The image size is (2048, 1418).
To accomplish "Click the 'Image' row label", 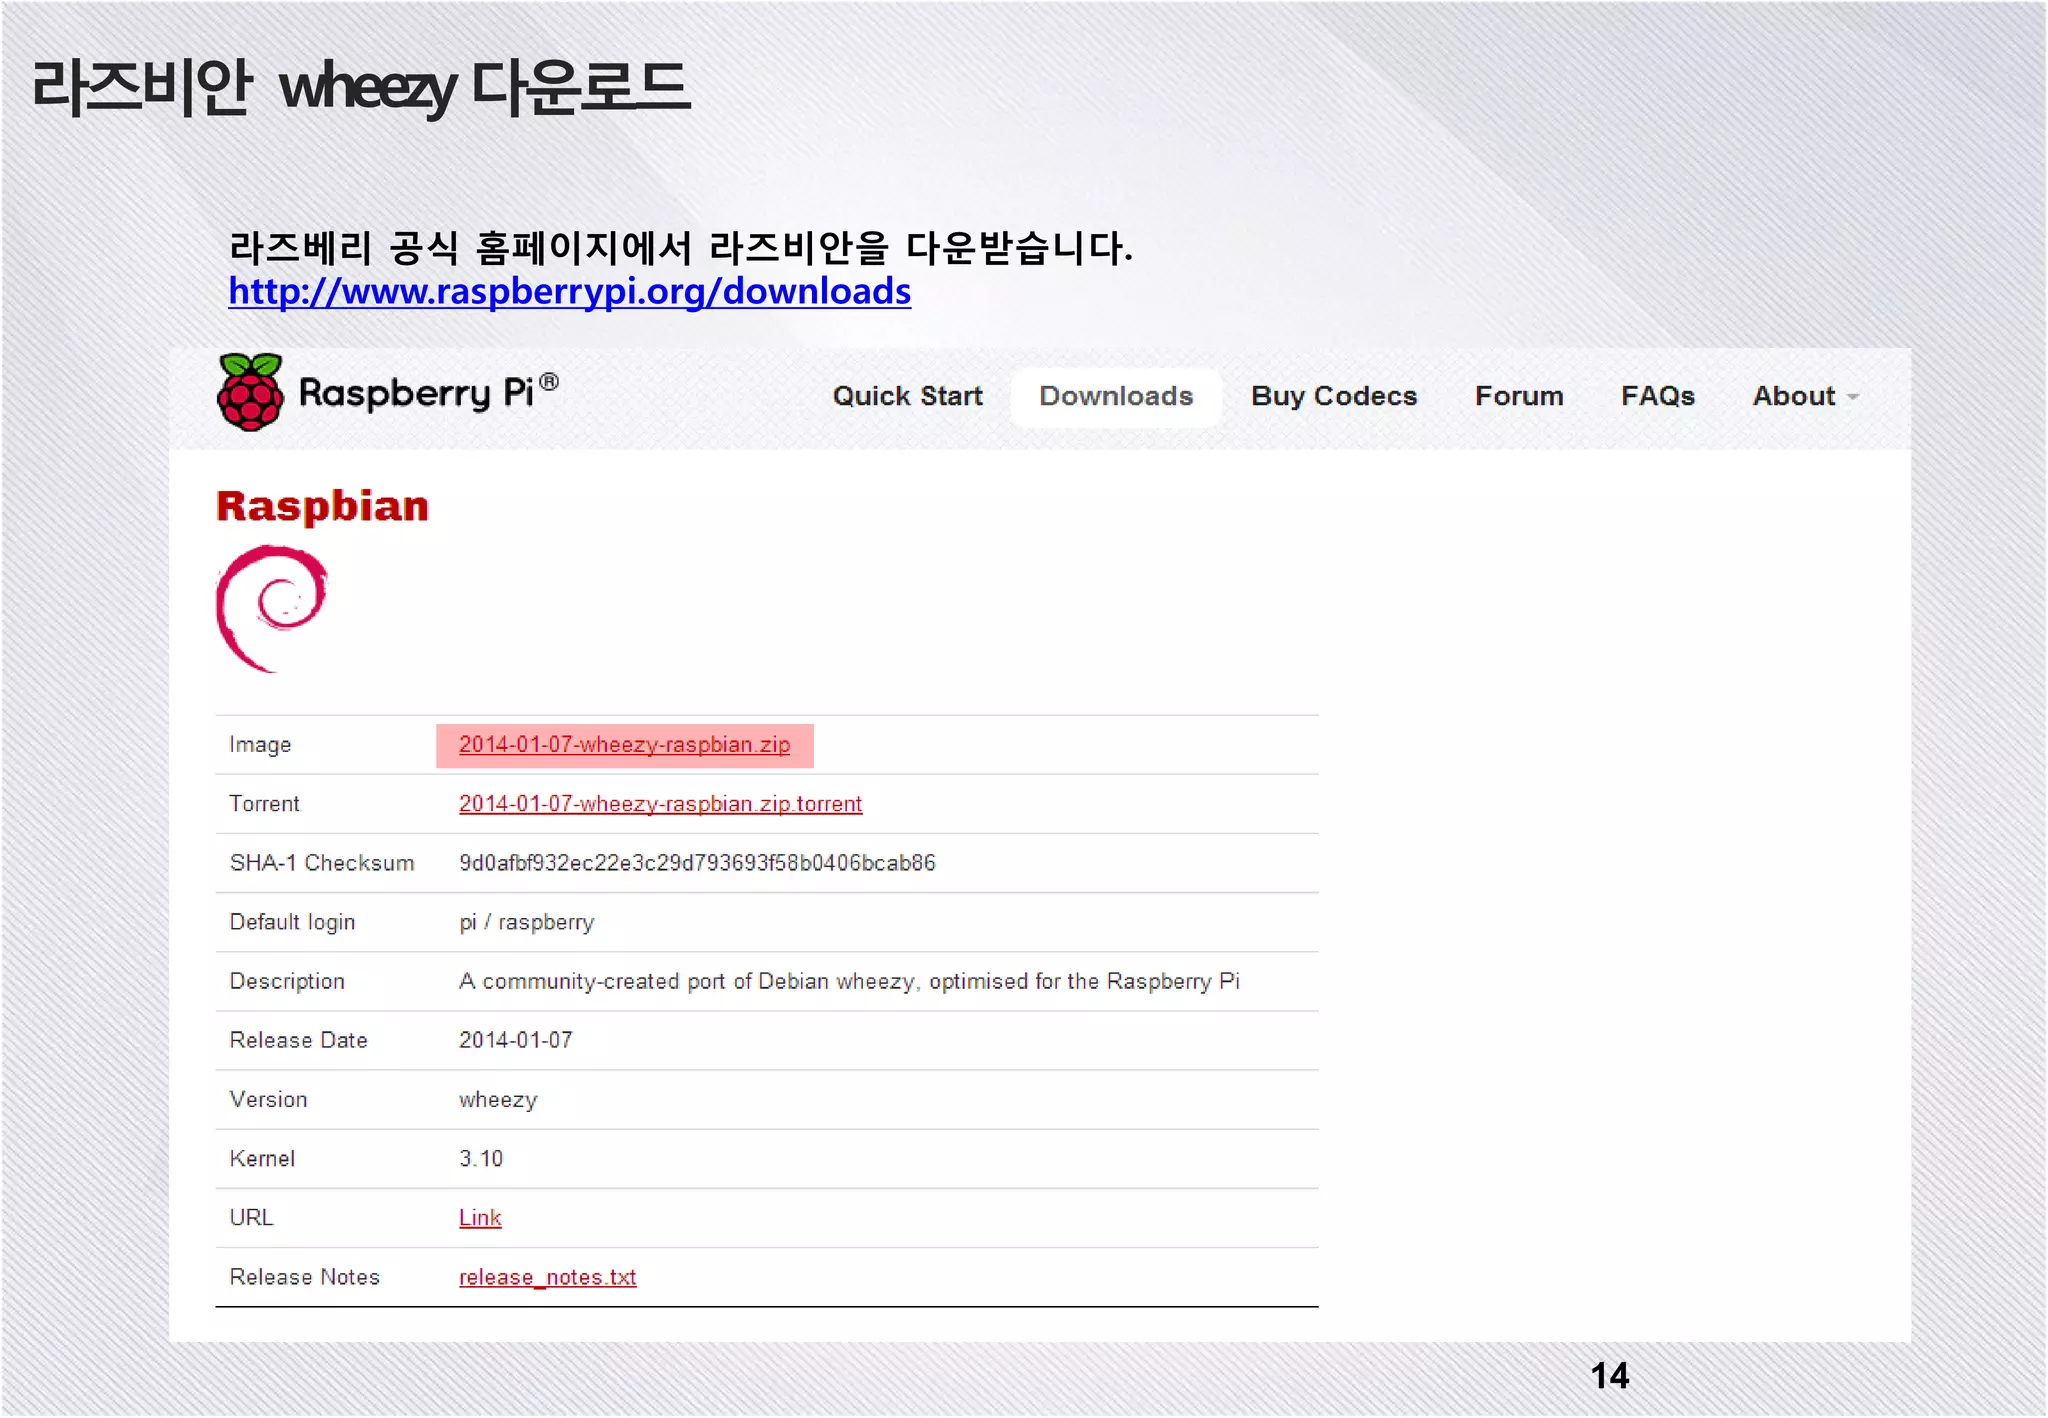I will tap(260, 745).
